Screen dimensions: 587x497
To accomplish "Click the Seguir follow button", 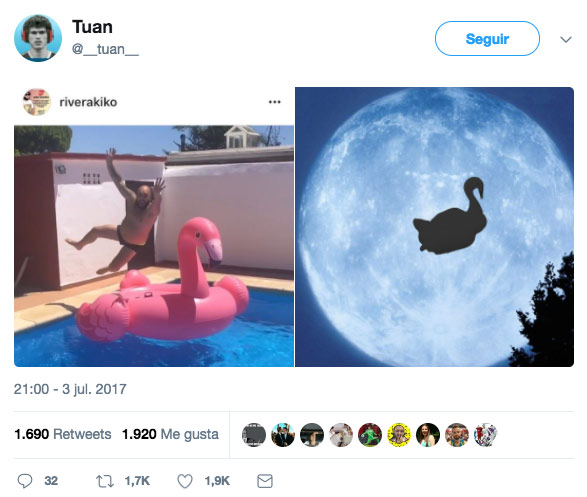I will 487,39.
